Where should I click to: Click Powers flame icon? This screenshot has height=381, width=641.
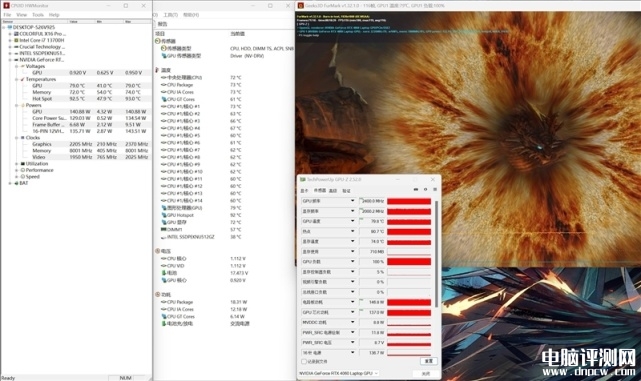pyautogui.click(x=23, y=105)
